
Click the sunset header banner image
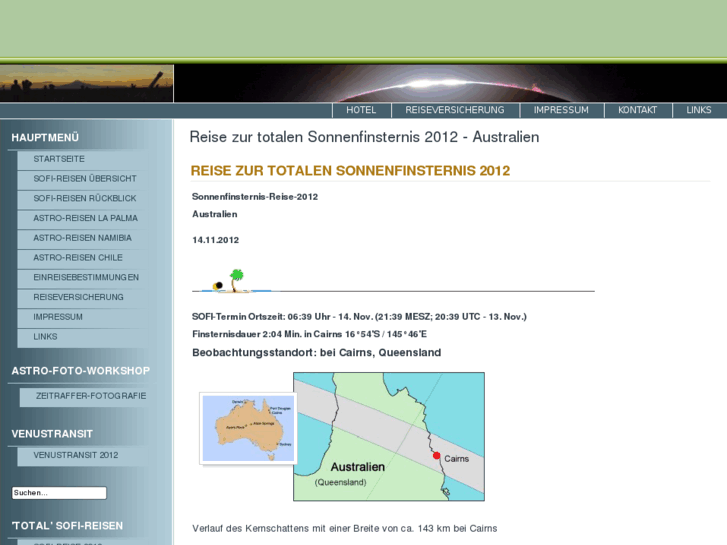(x=87, y=83)
